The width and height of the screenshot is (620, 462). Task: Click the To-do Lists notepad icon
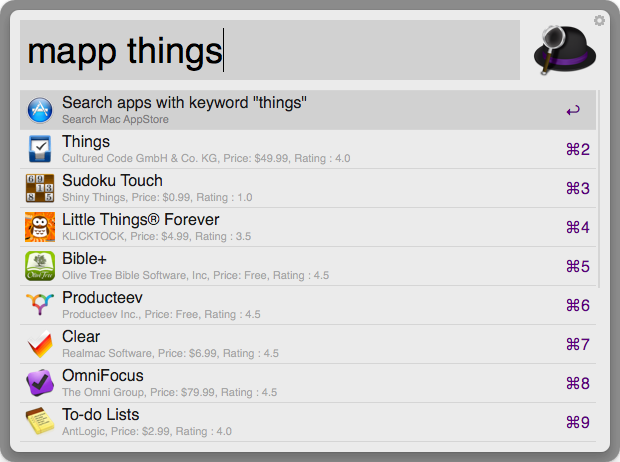pyautogui.click(x=40, y=421)
